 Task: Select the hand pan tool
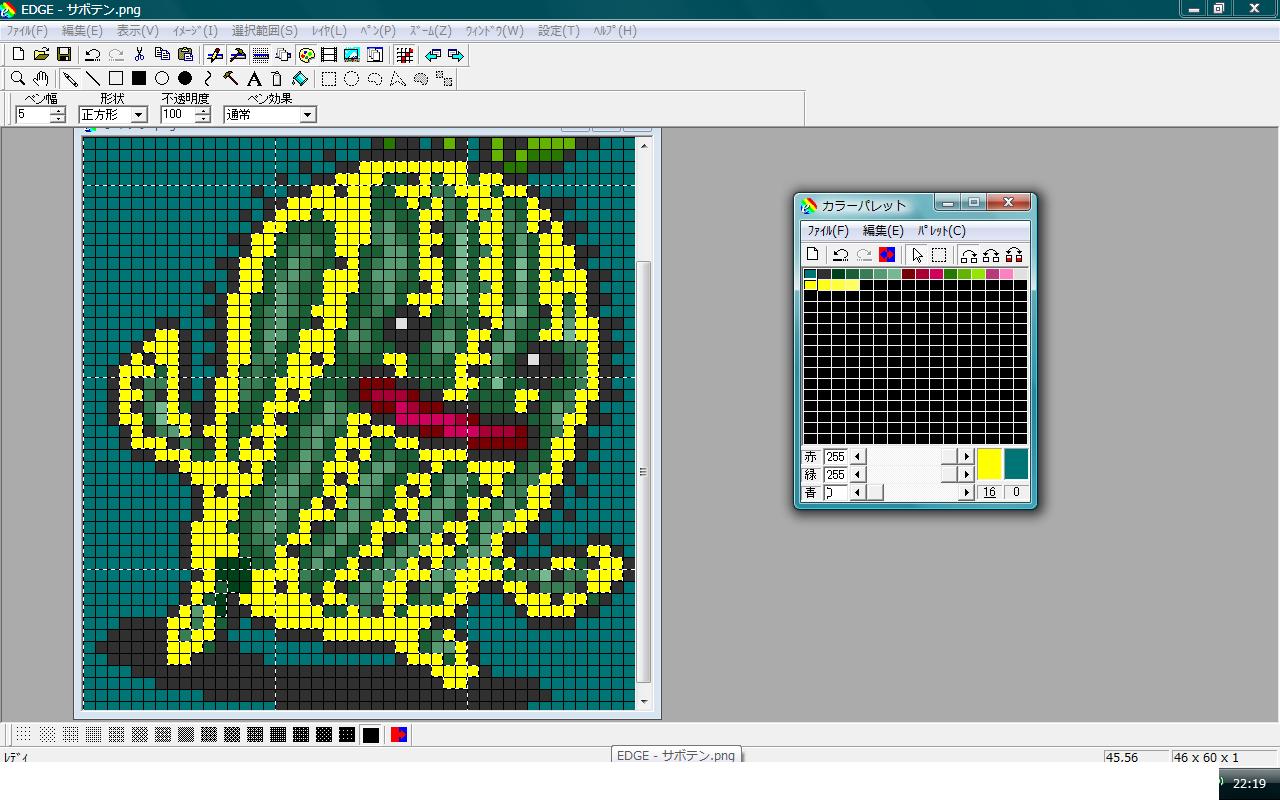[x=41, y=78]
